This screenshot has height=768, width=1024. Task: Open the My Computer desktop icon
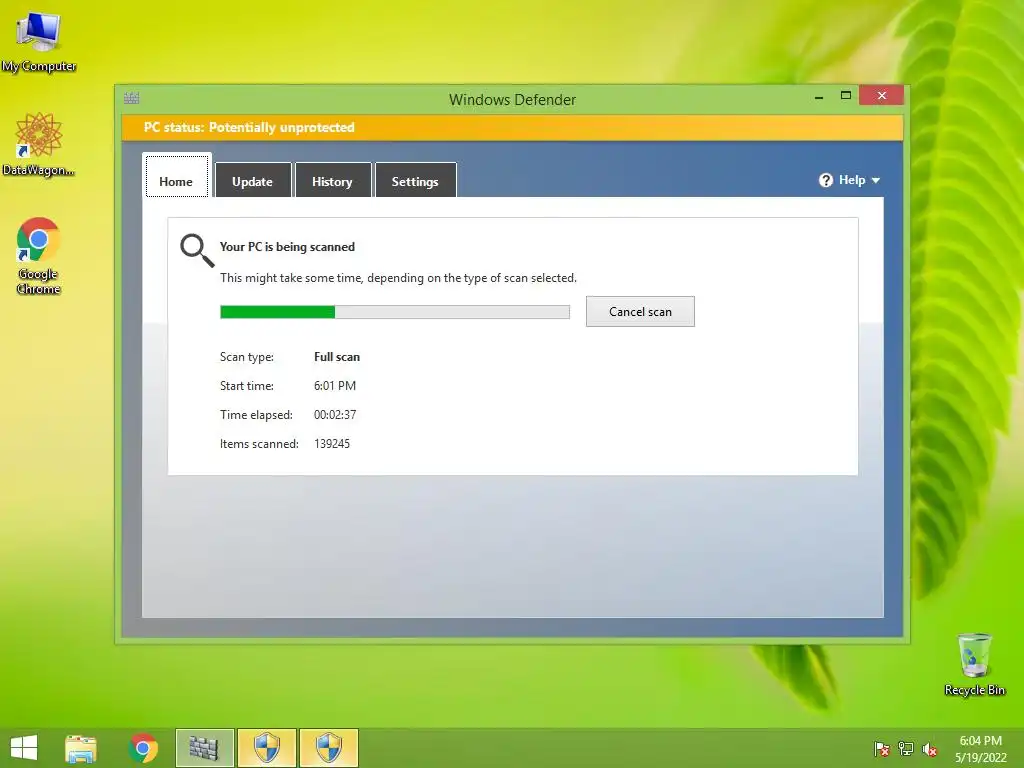(x=39, y=40)
